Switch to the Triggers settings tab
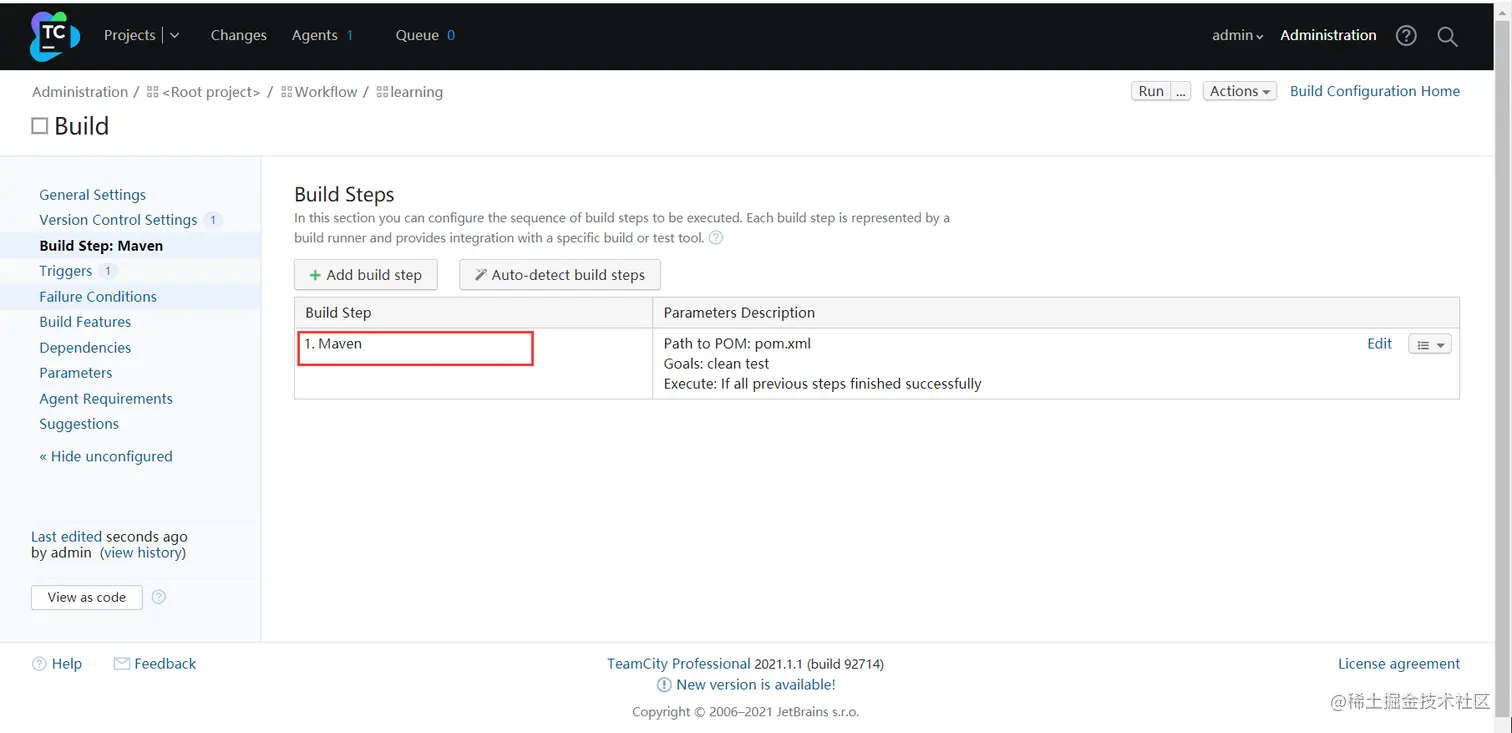Viewport: 1512px width, 733px height. [x=66, y=271]
